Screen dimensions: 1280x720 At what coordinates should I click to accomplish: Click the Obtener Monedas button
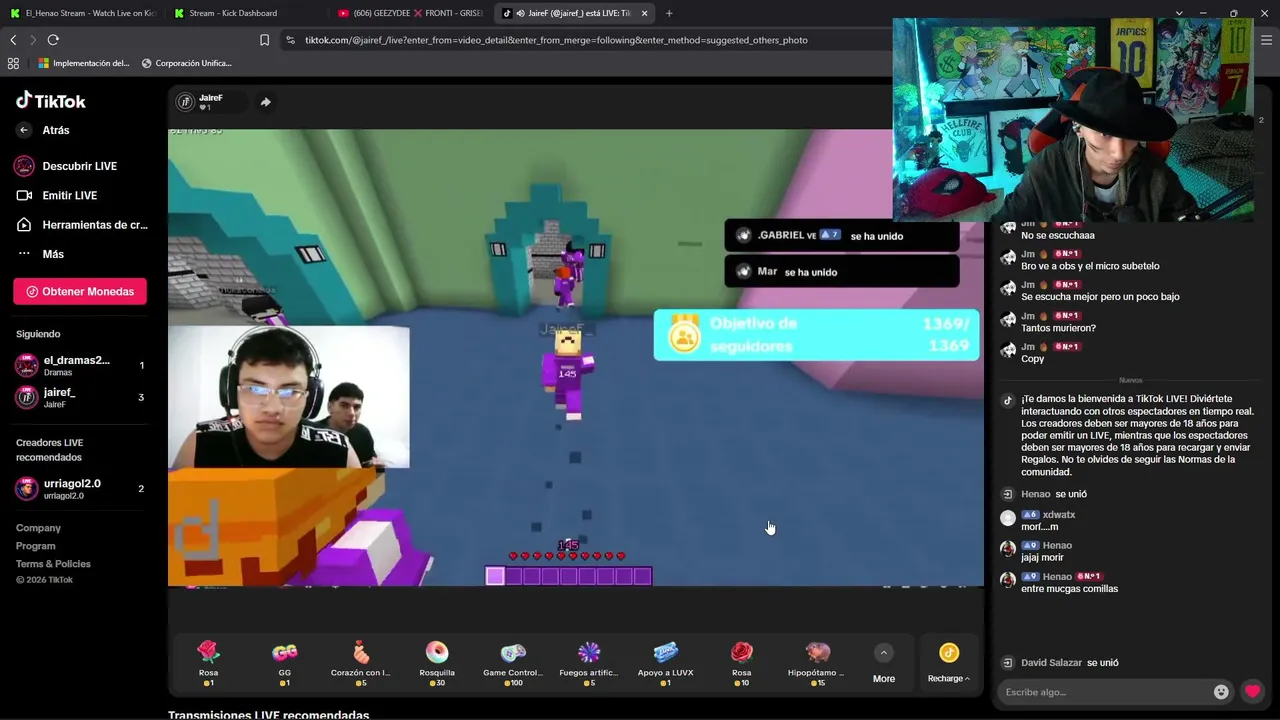pyautogui.click(x=80, y=291)
